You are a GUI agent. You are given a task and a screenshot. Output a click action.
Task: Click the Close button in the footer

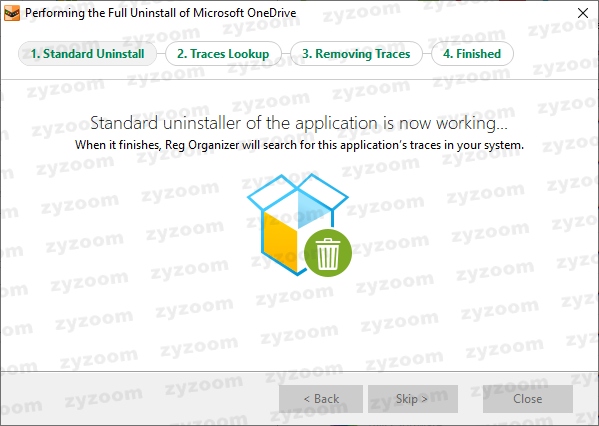coord(528,399)
